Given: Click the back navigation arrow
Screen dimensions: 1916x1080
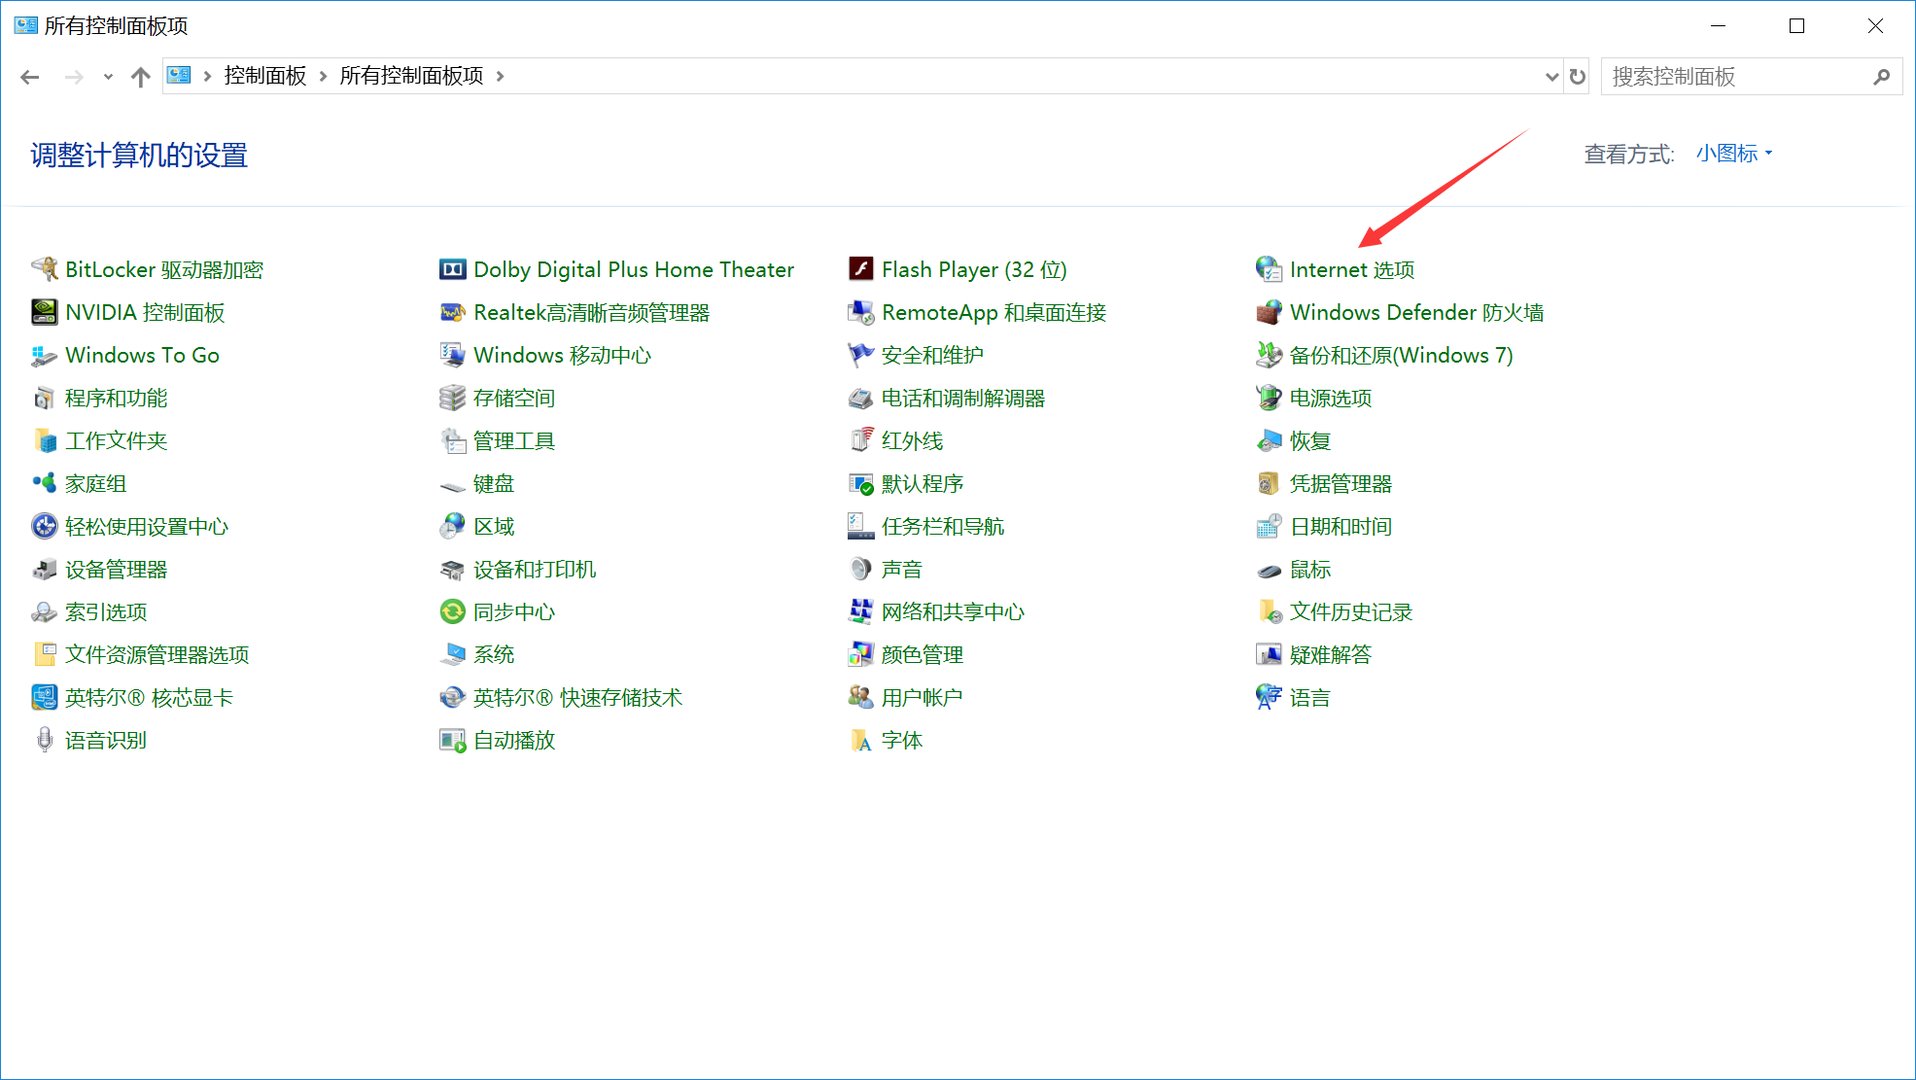Looking at the screenshot, I should (30, 77).
